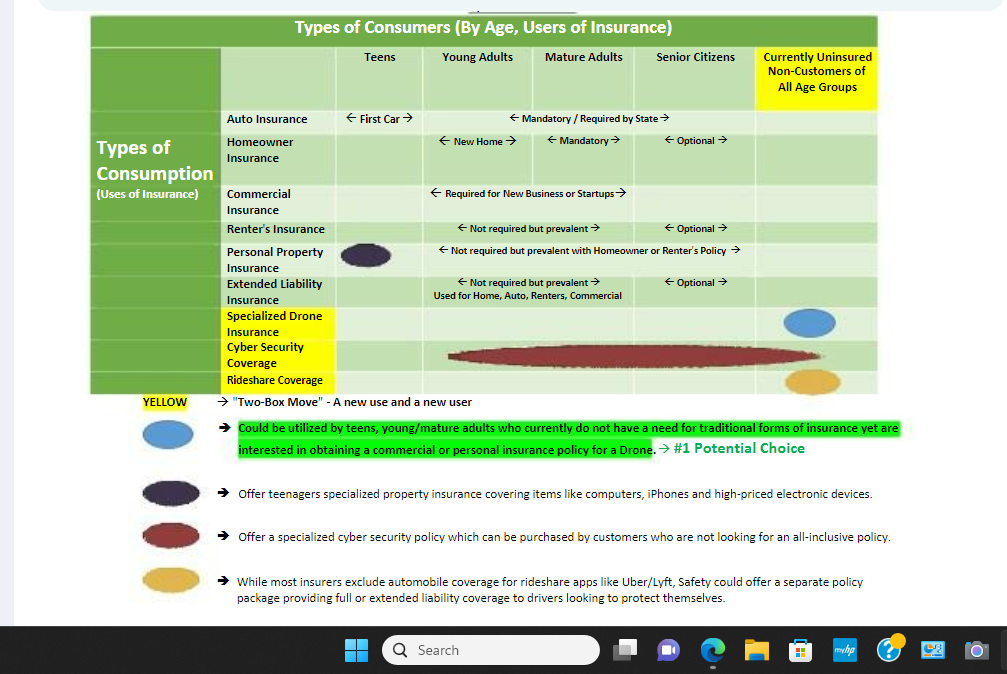Open the Teams chat icon

point(668,650)
